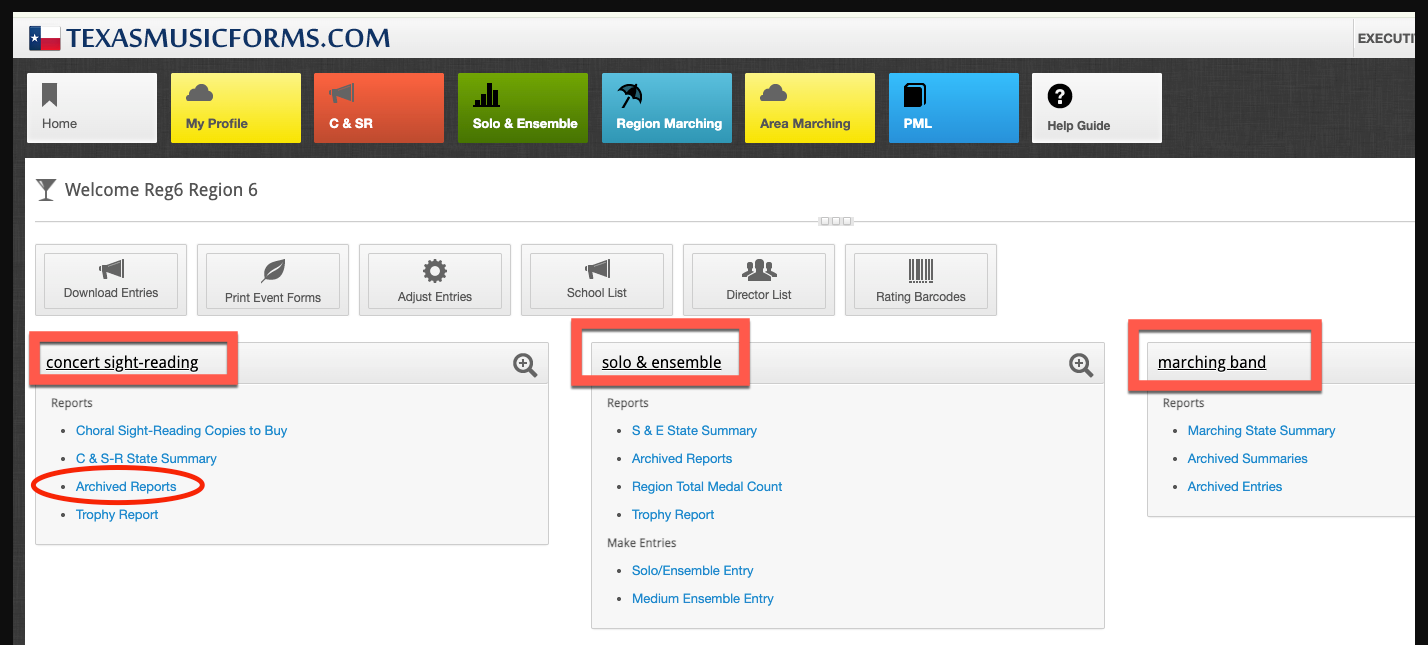The width and height of the screenshot is (1428, 645).
Task: Open Archived Reports under concert sight-reading
Action: click(126, 487)
